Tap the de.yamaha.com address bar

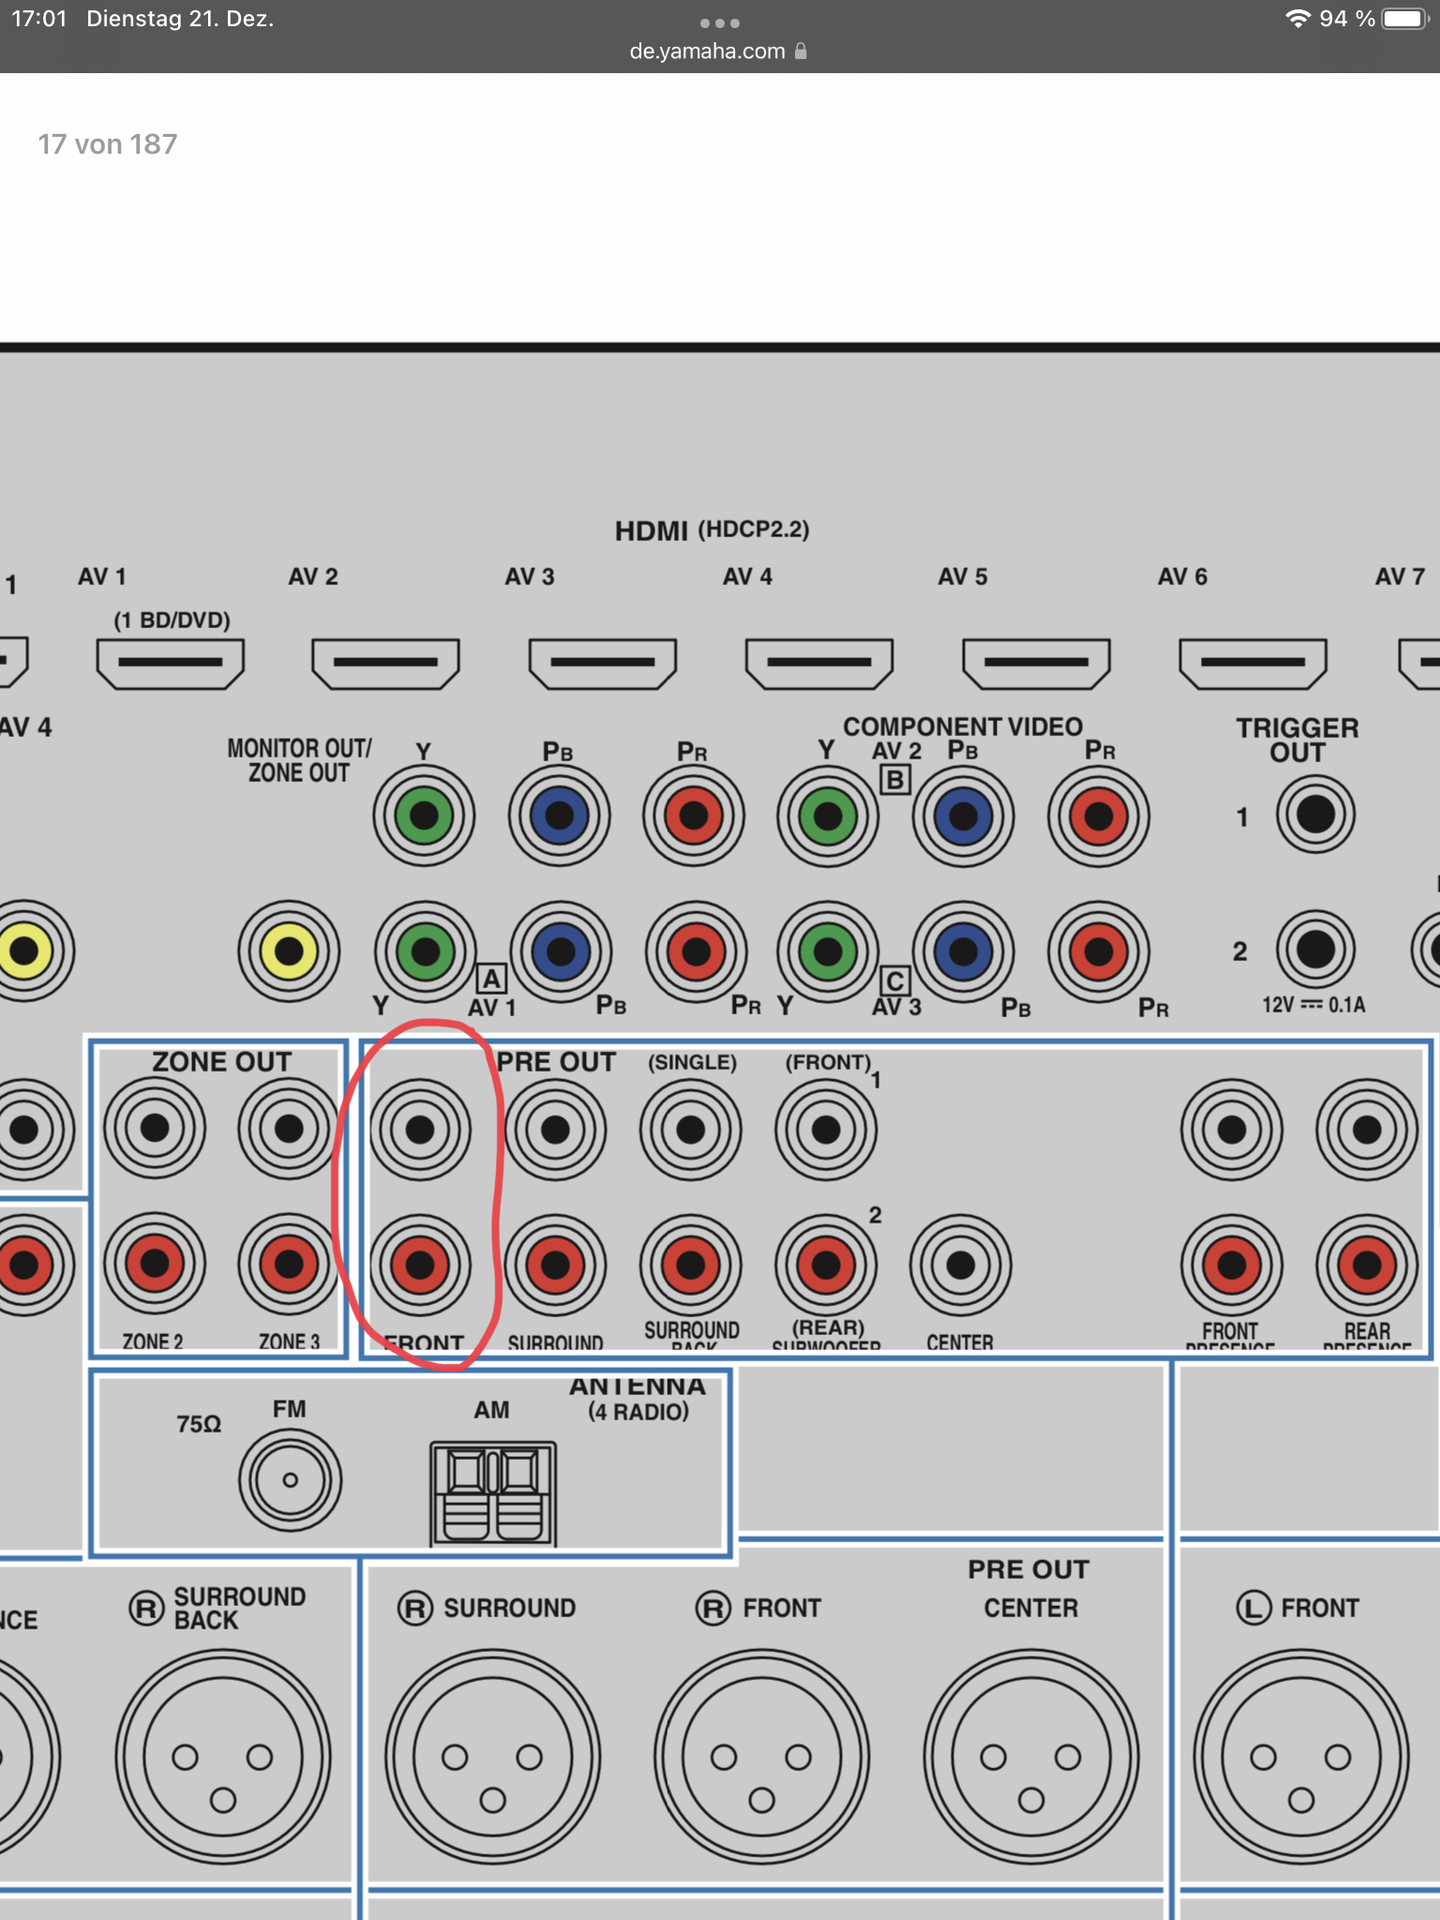pos(708,51)
